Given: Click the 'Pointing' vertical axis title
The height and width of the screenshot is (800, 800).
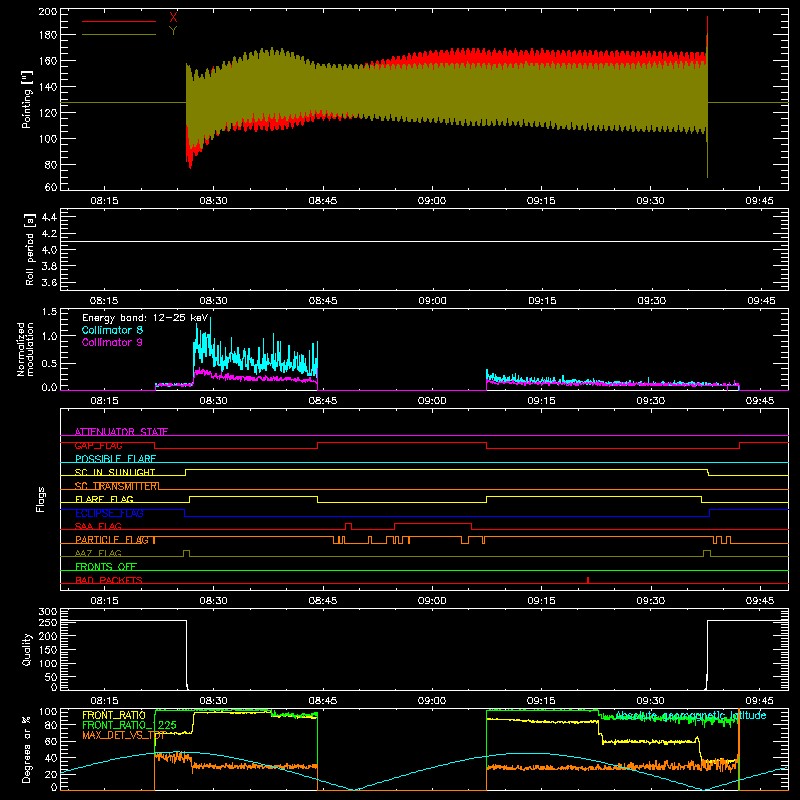Looking at the screenshot, I should point(27,99).
